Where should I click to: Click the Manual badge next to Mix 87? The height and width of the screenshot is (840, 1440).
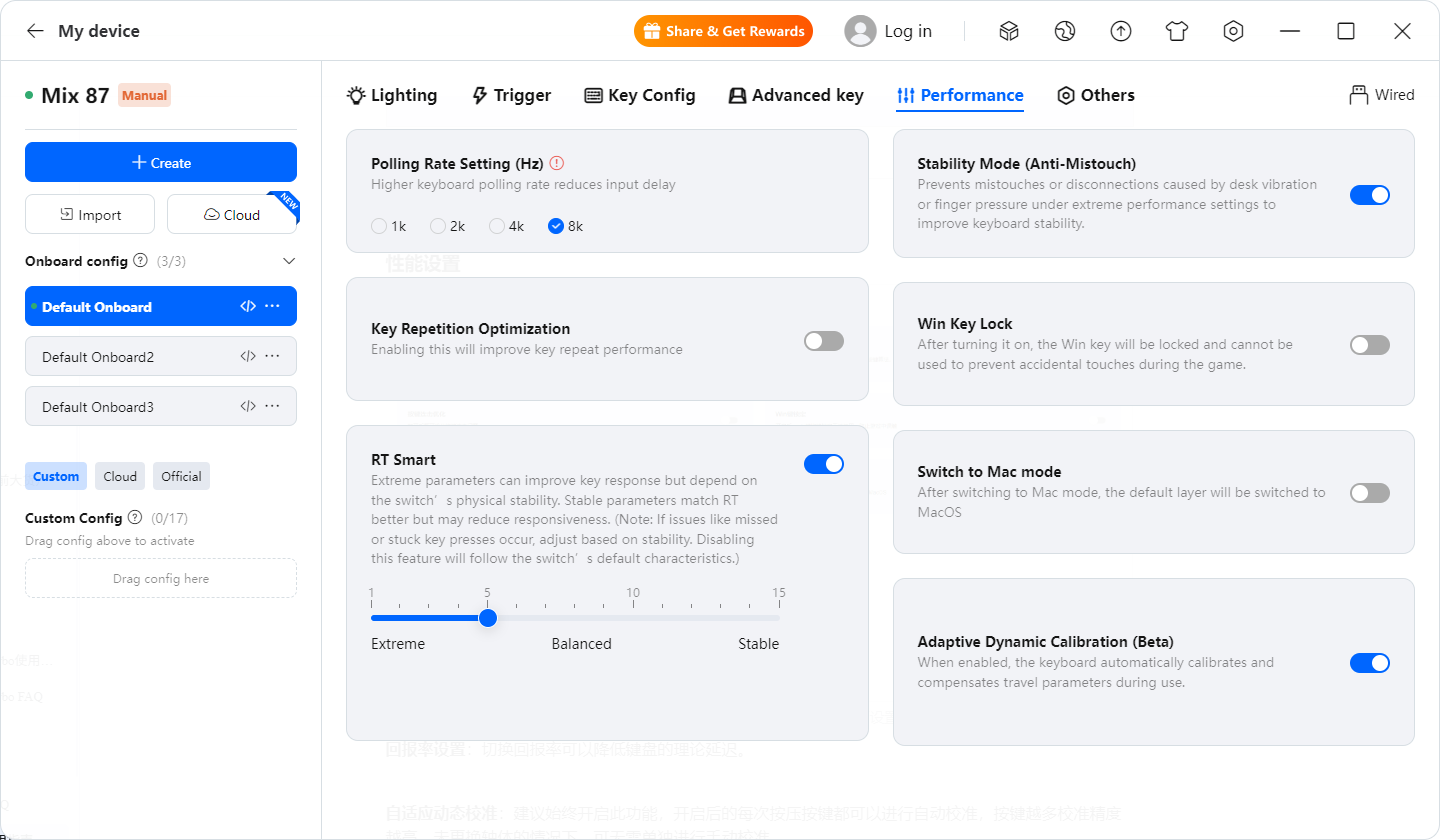tap(144, 96)
